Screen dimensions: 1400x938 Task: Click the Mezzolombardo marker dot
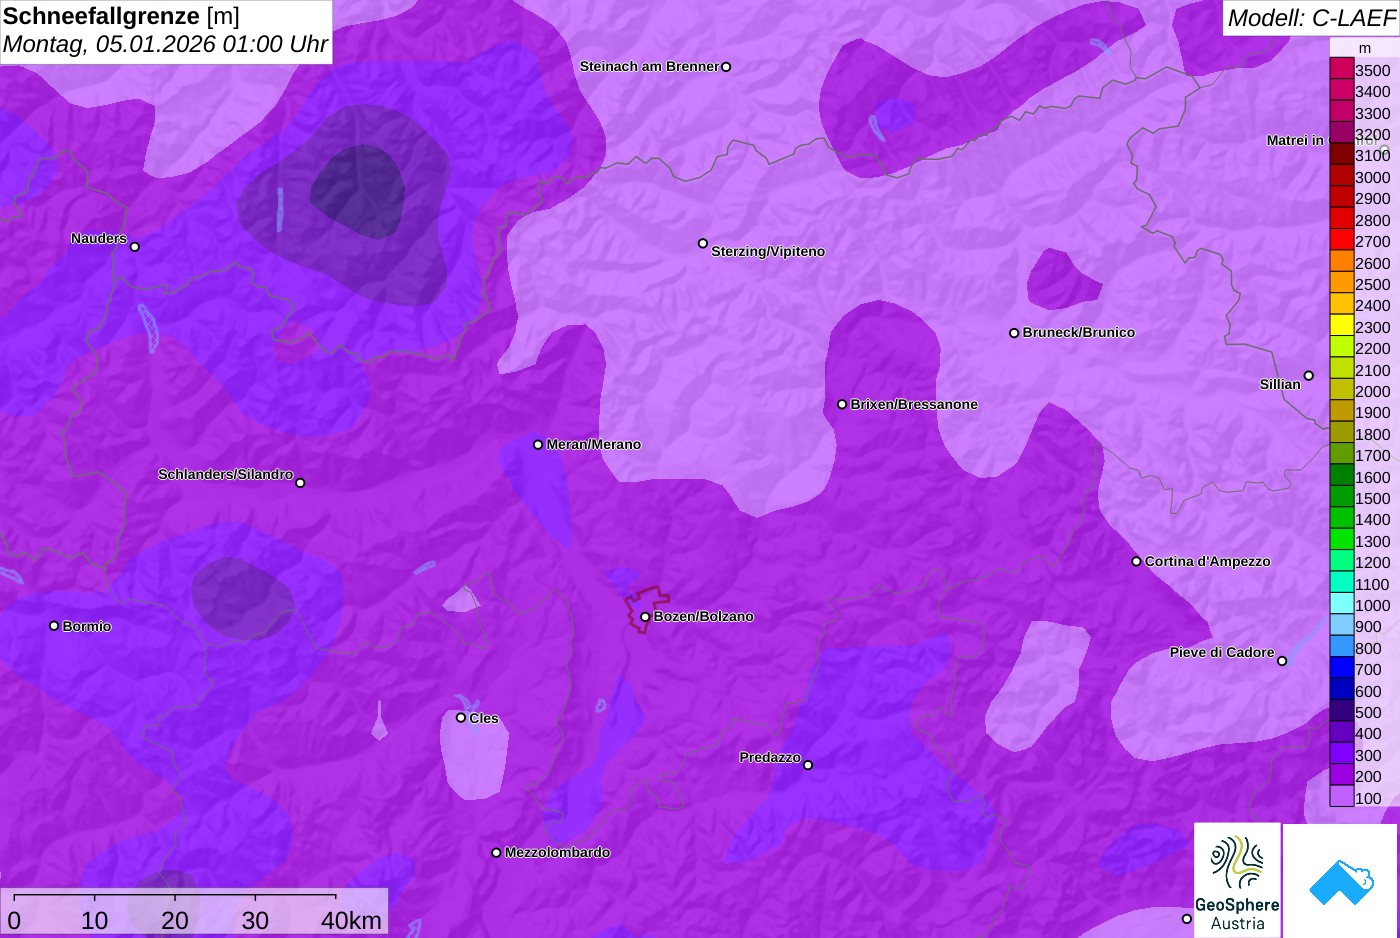[496, 853]
